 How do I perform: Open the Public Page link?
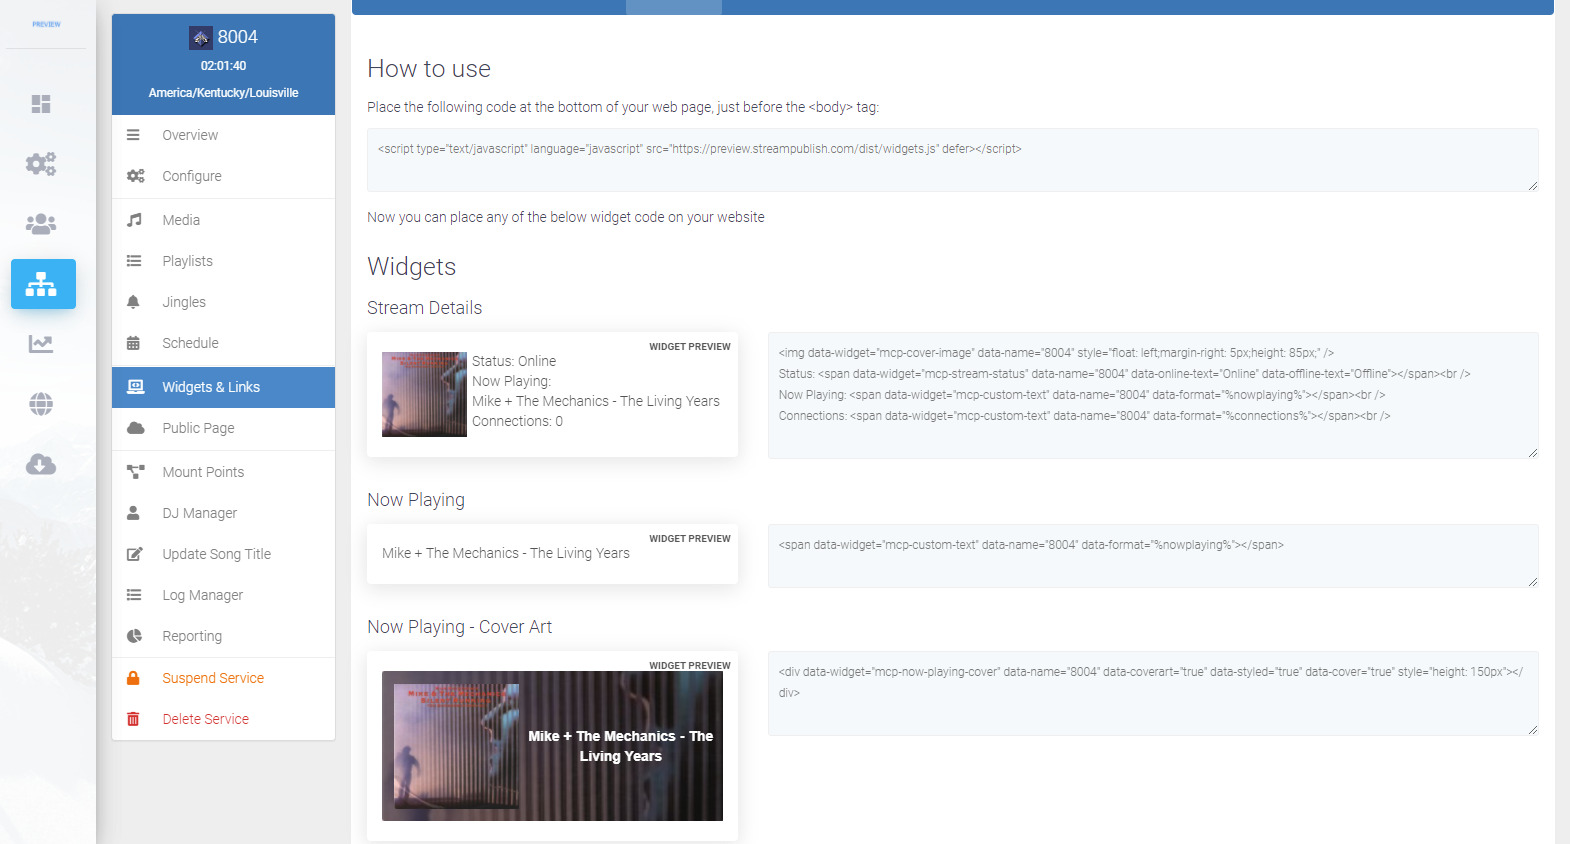click(223, 428)
